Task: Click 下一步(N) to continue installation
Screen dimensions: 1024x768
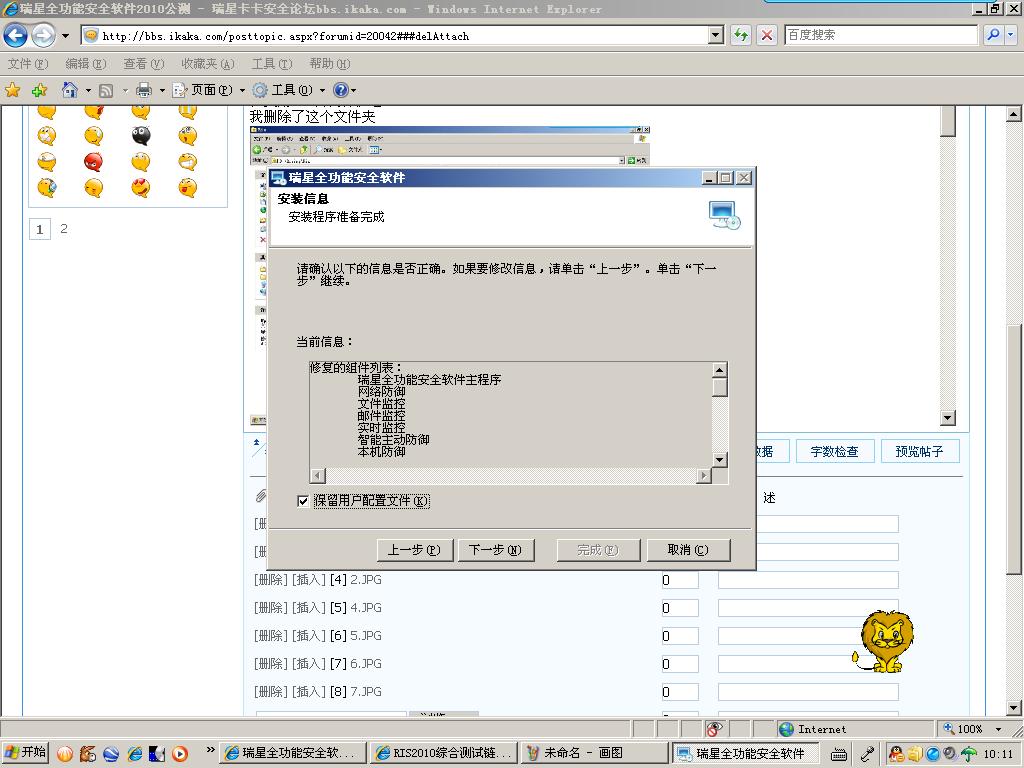Action: (x=495, y=550)
